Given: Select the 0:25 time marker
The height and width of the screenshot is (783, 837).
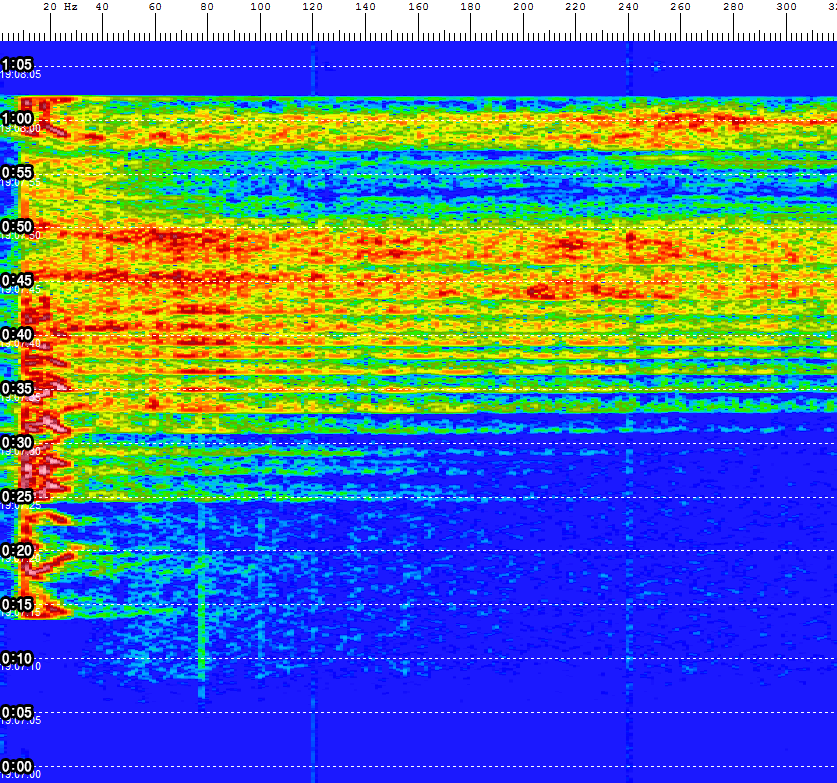Looking at the screenshot, I should pyautogui.click(x=17, y=495).
